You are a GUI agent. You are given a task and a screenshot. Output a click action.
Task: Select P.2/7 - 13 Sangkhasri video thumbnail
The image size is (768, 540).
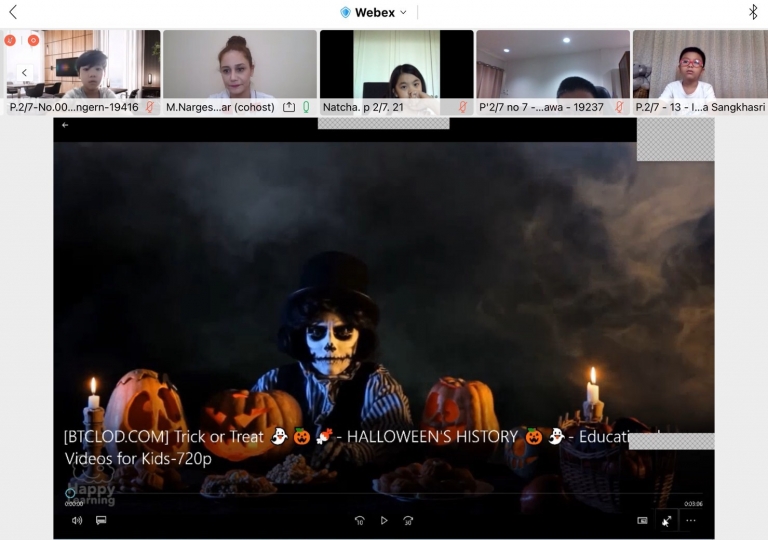point(700,72)
